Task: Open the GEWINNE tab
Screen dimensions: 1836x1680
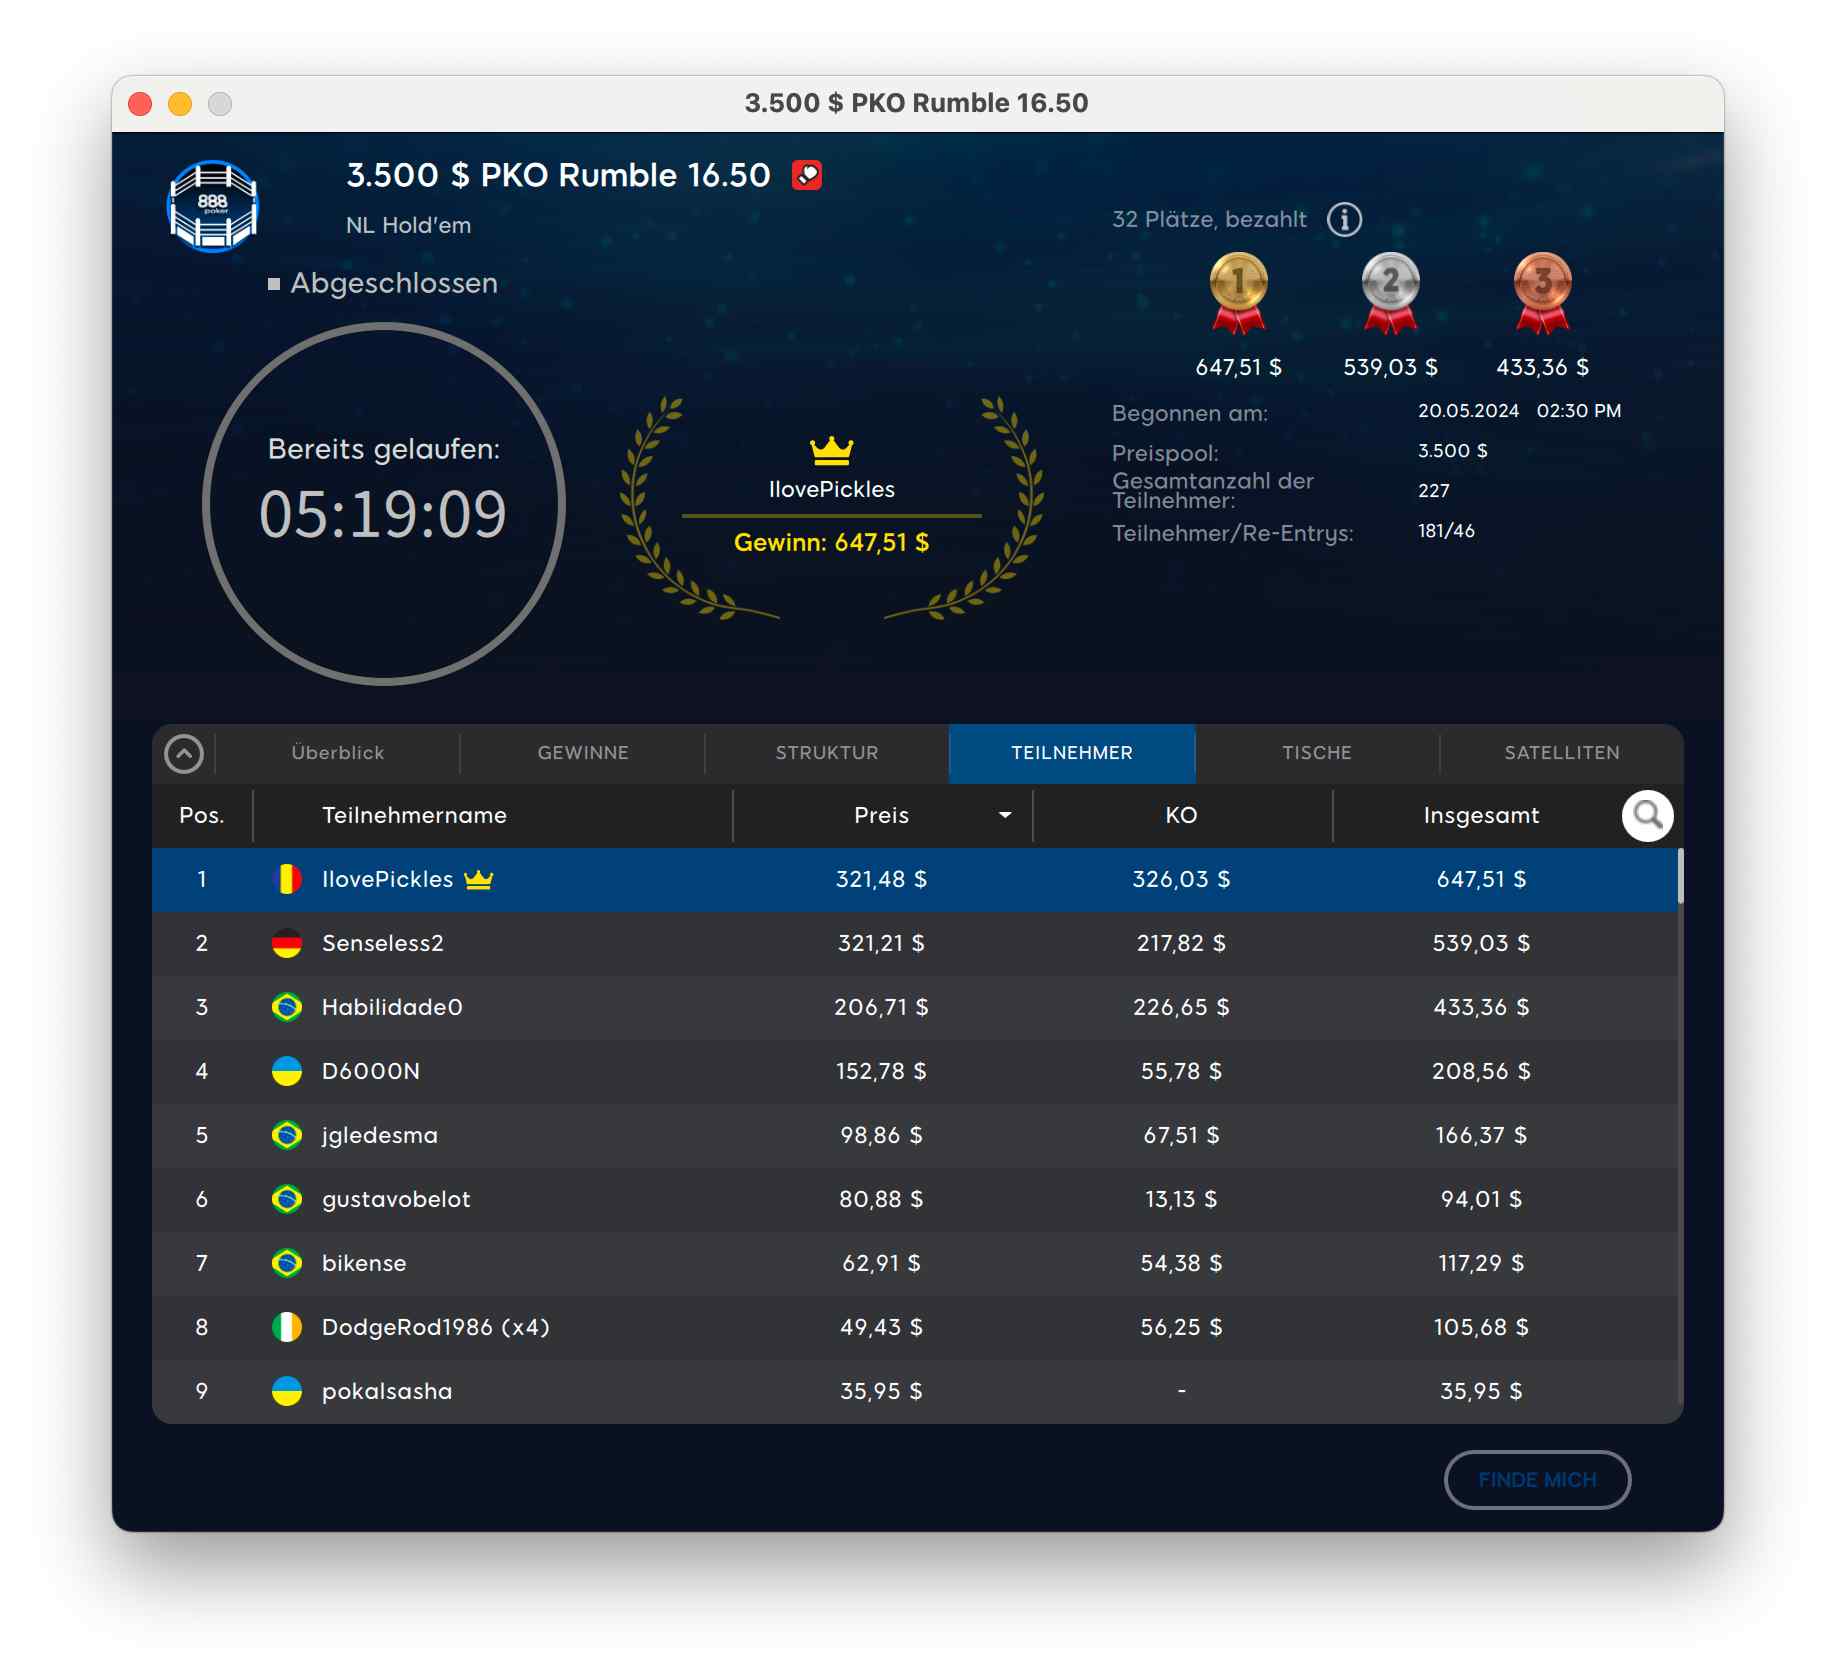Action: 583,753
